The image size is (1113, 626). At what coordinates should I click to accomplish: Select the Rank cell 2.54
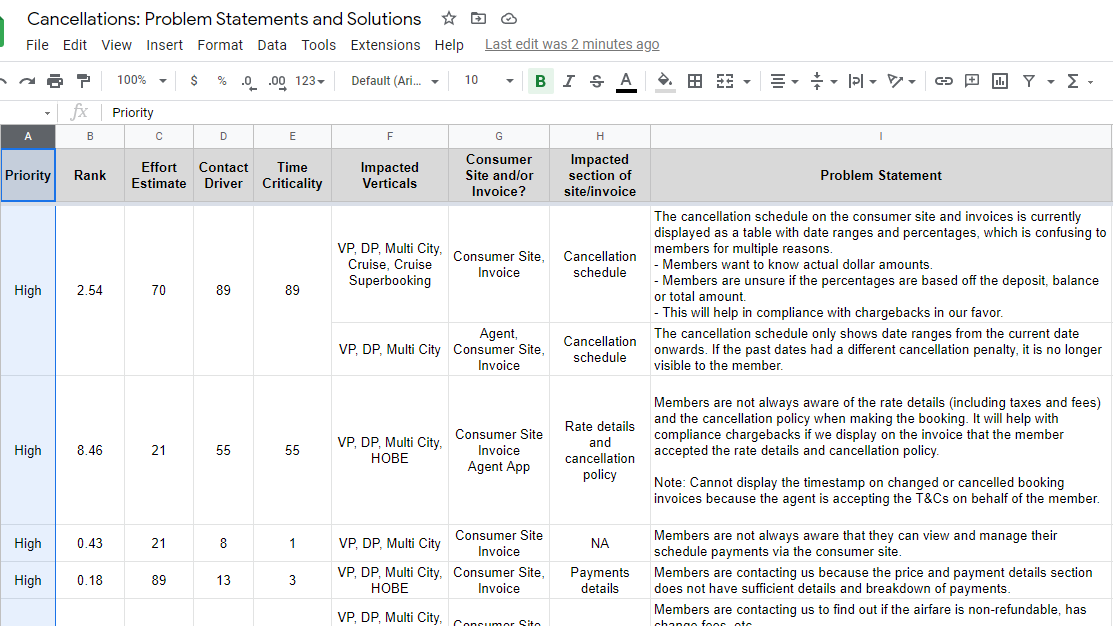pyautogui.click(x=90, y=290)
